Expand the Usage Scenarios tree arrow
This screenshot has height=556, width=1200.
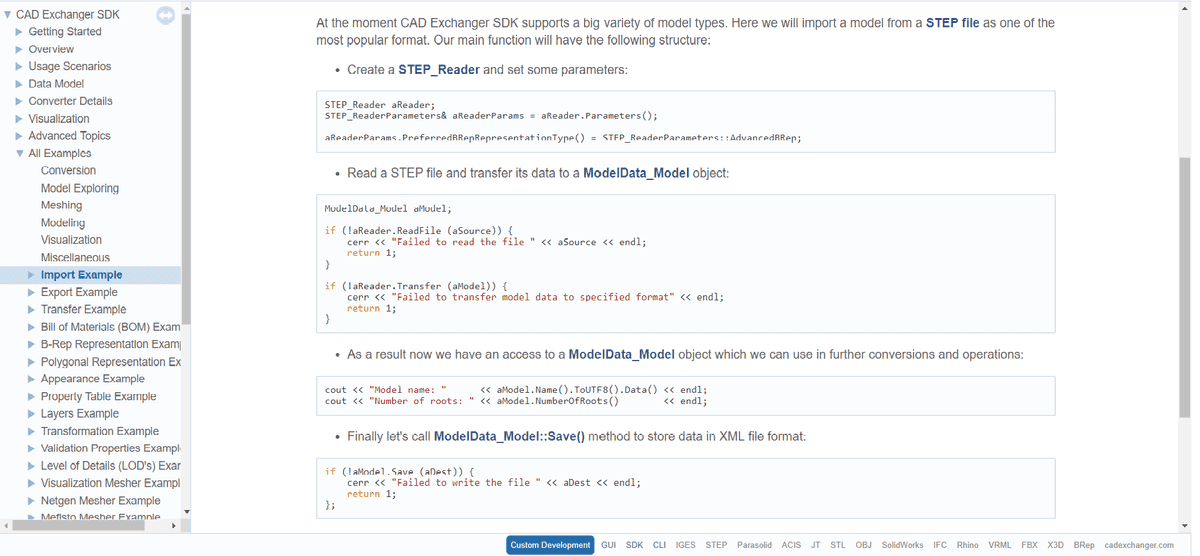point(19,66)
